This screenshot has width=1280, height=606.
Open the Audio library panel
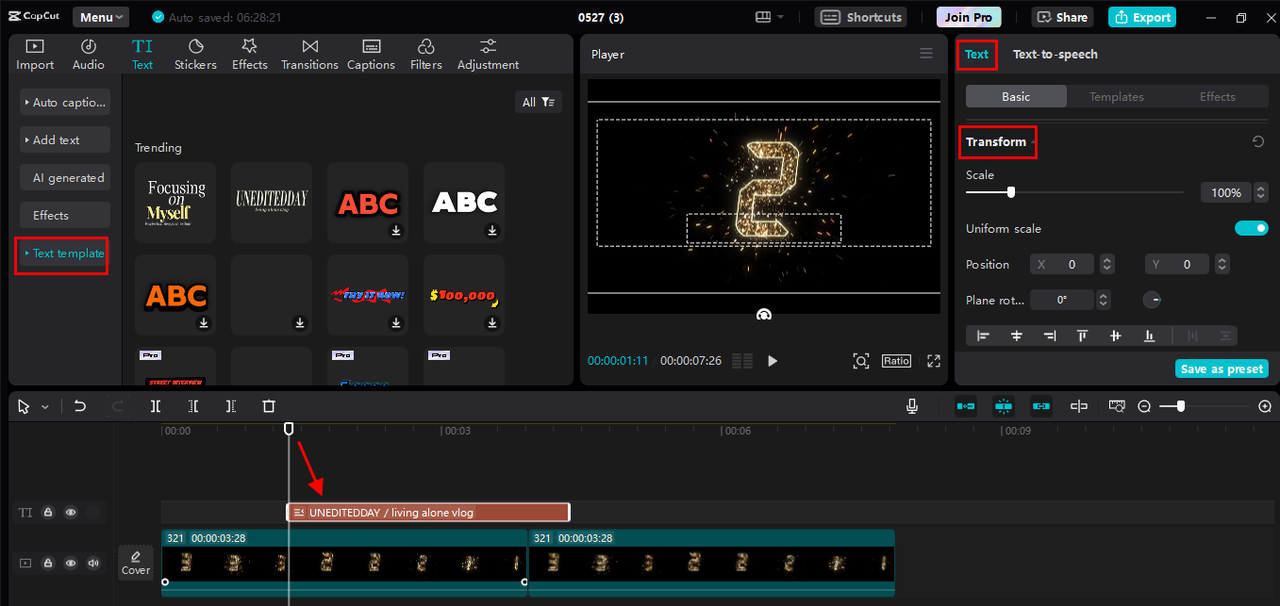tap(88, 54)
